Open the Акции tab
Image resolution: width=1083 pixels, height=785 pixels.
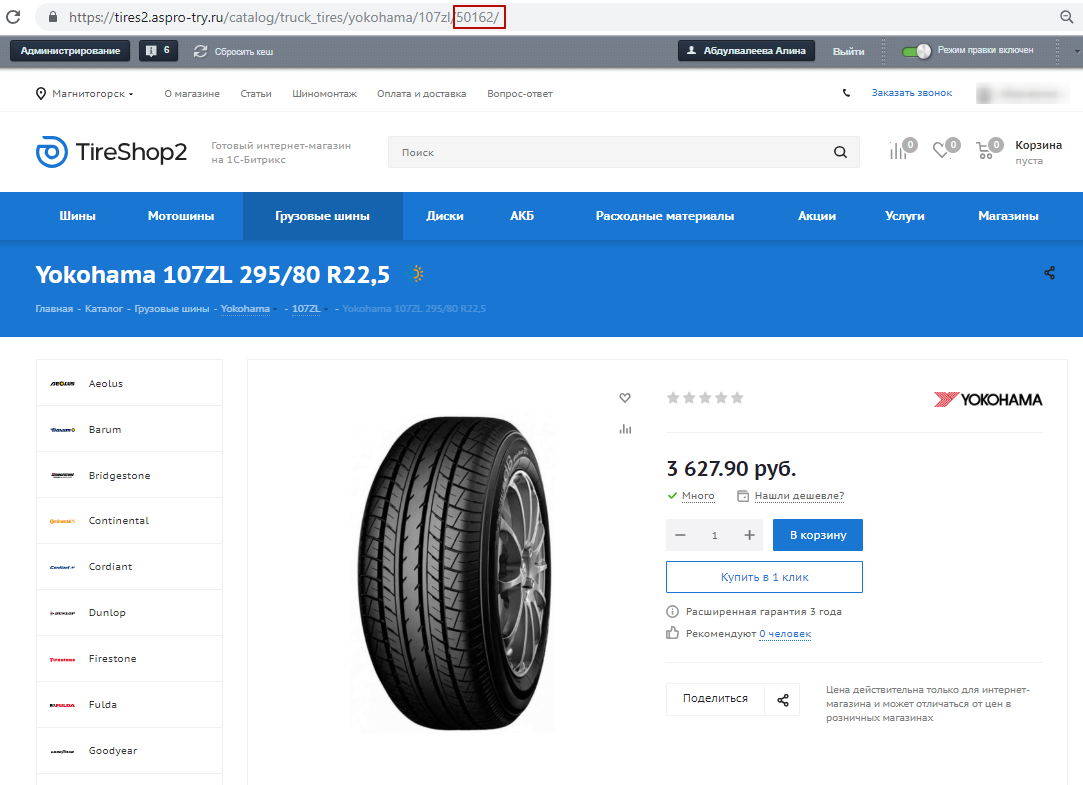tap(817, 216)
